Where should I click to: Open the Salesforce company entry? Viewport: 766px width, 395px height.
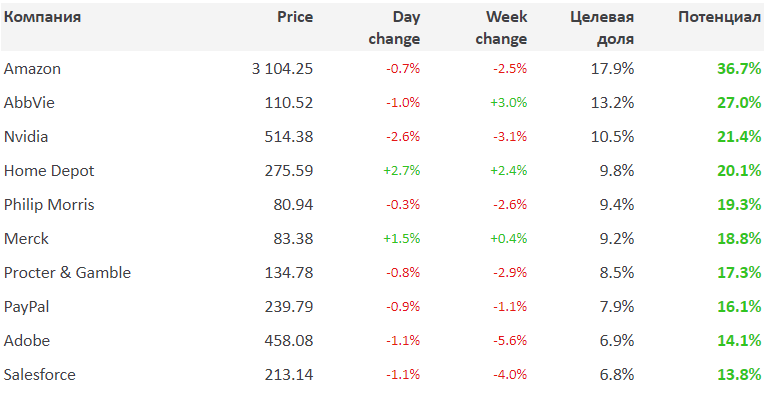point(40,375)
